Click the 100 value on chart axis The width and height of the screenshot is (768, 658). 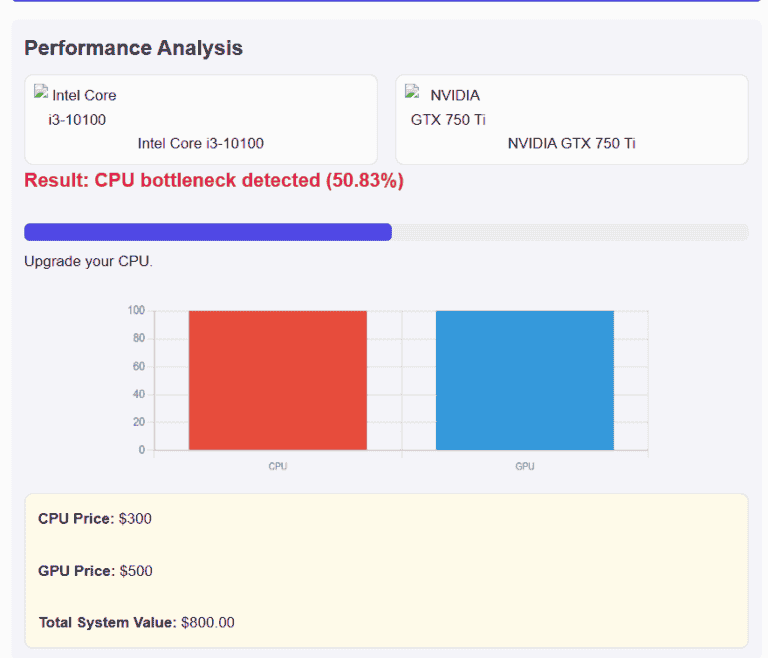[136, 310]
